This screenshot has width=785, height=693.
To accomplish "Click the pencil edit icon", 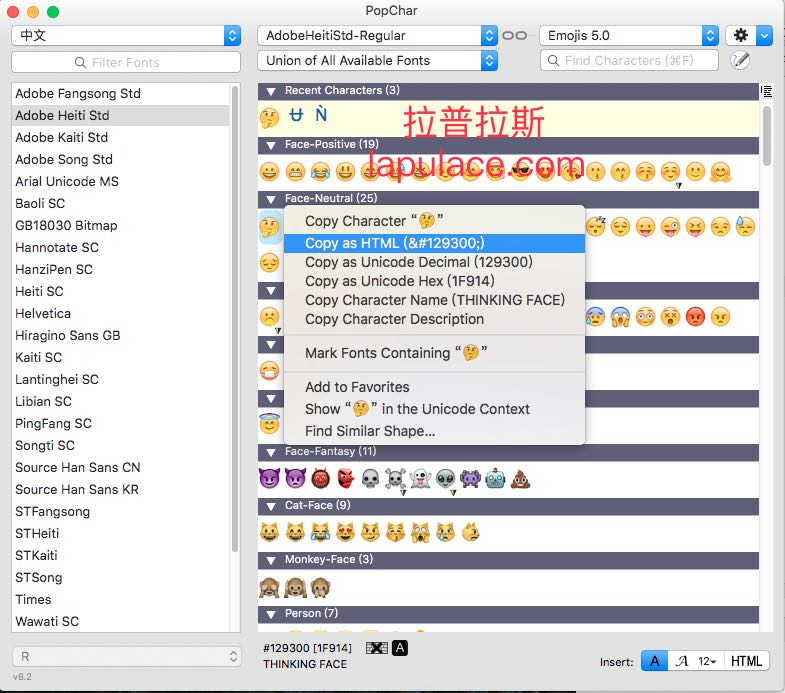I will (x=740, y=61).
